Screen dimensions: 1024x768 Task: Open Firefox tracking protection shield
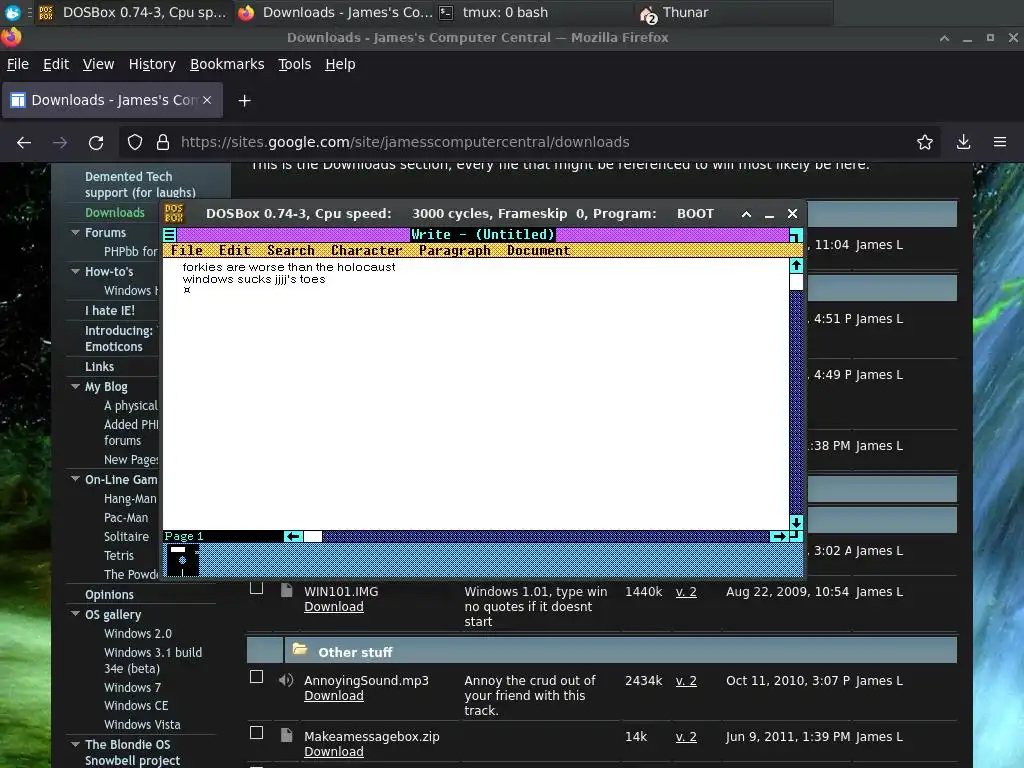click(x=135, y=142)
